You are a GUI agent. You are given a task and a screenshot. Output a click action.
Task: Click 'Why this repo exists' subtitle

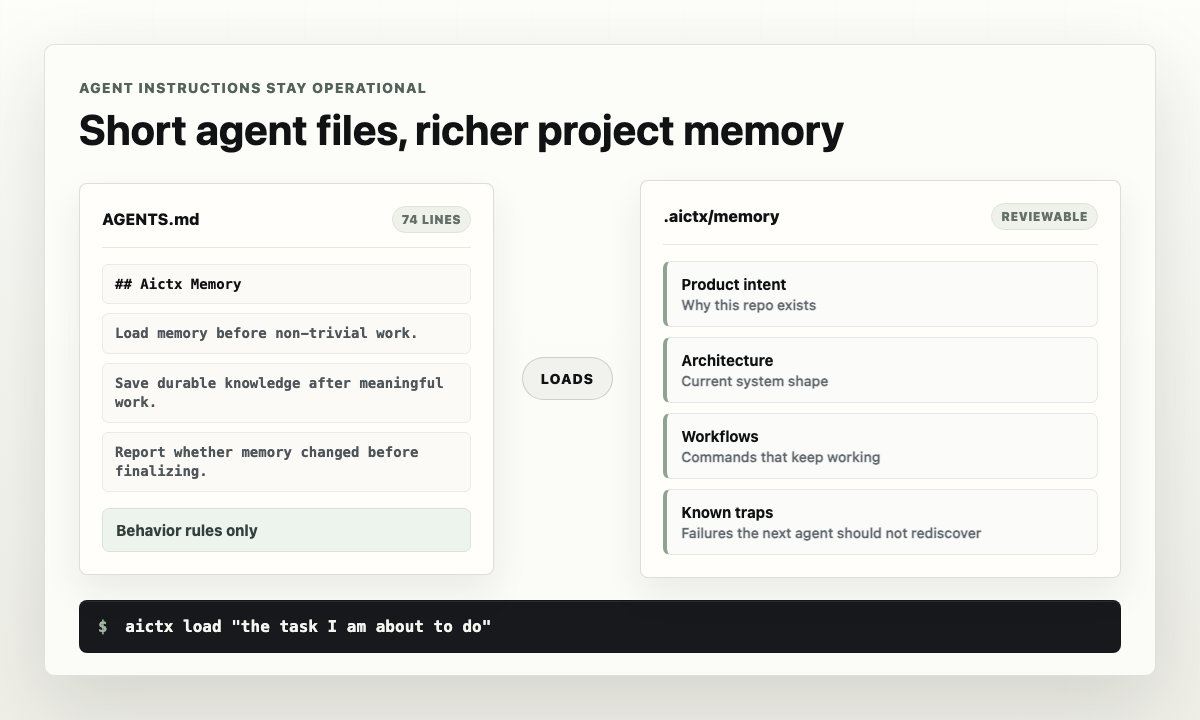(x=749, y=306)
